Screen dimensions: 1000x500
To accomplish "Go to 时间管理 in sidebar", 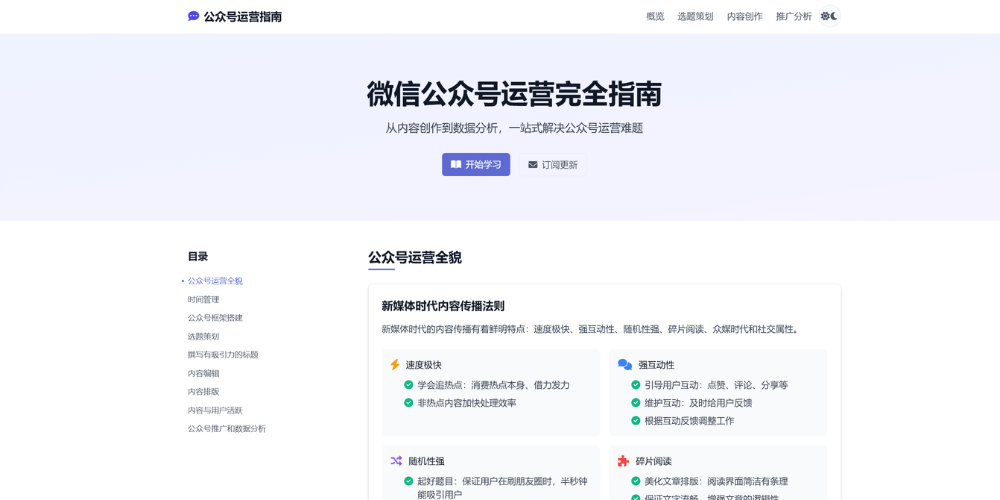I will pyautogui.click(x=203, y=299).
